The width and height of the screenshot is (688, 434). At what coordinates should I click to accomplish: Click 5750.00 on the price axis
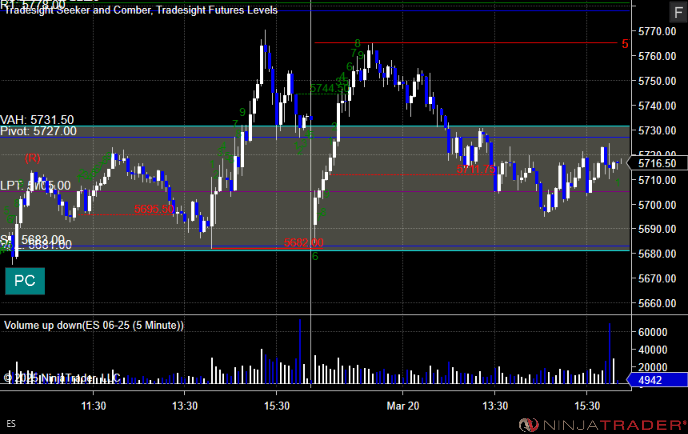point(657,81)
